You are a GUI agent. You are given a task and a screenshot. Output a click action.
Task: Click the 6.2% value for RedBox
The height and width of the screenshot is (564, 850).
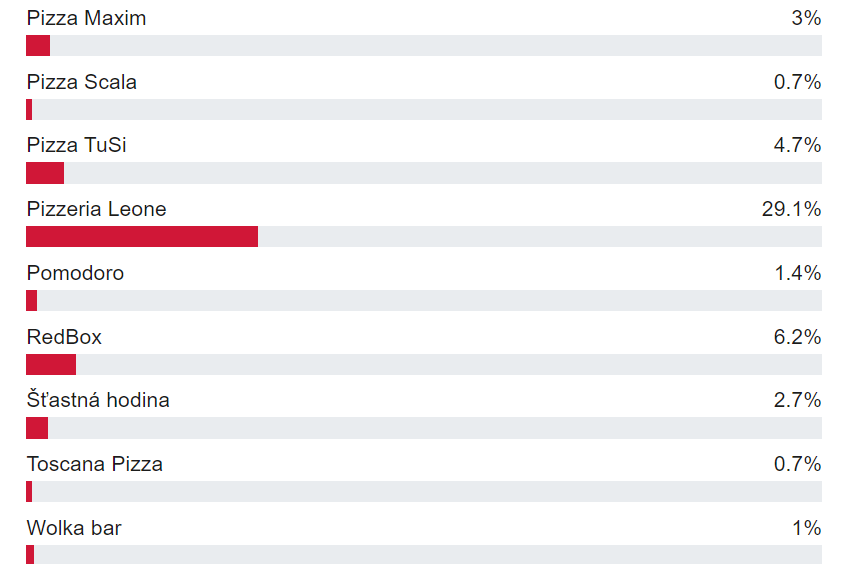click(x=797, y=337)
